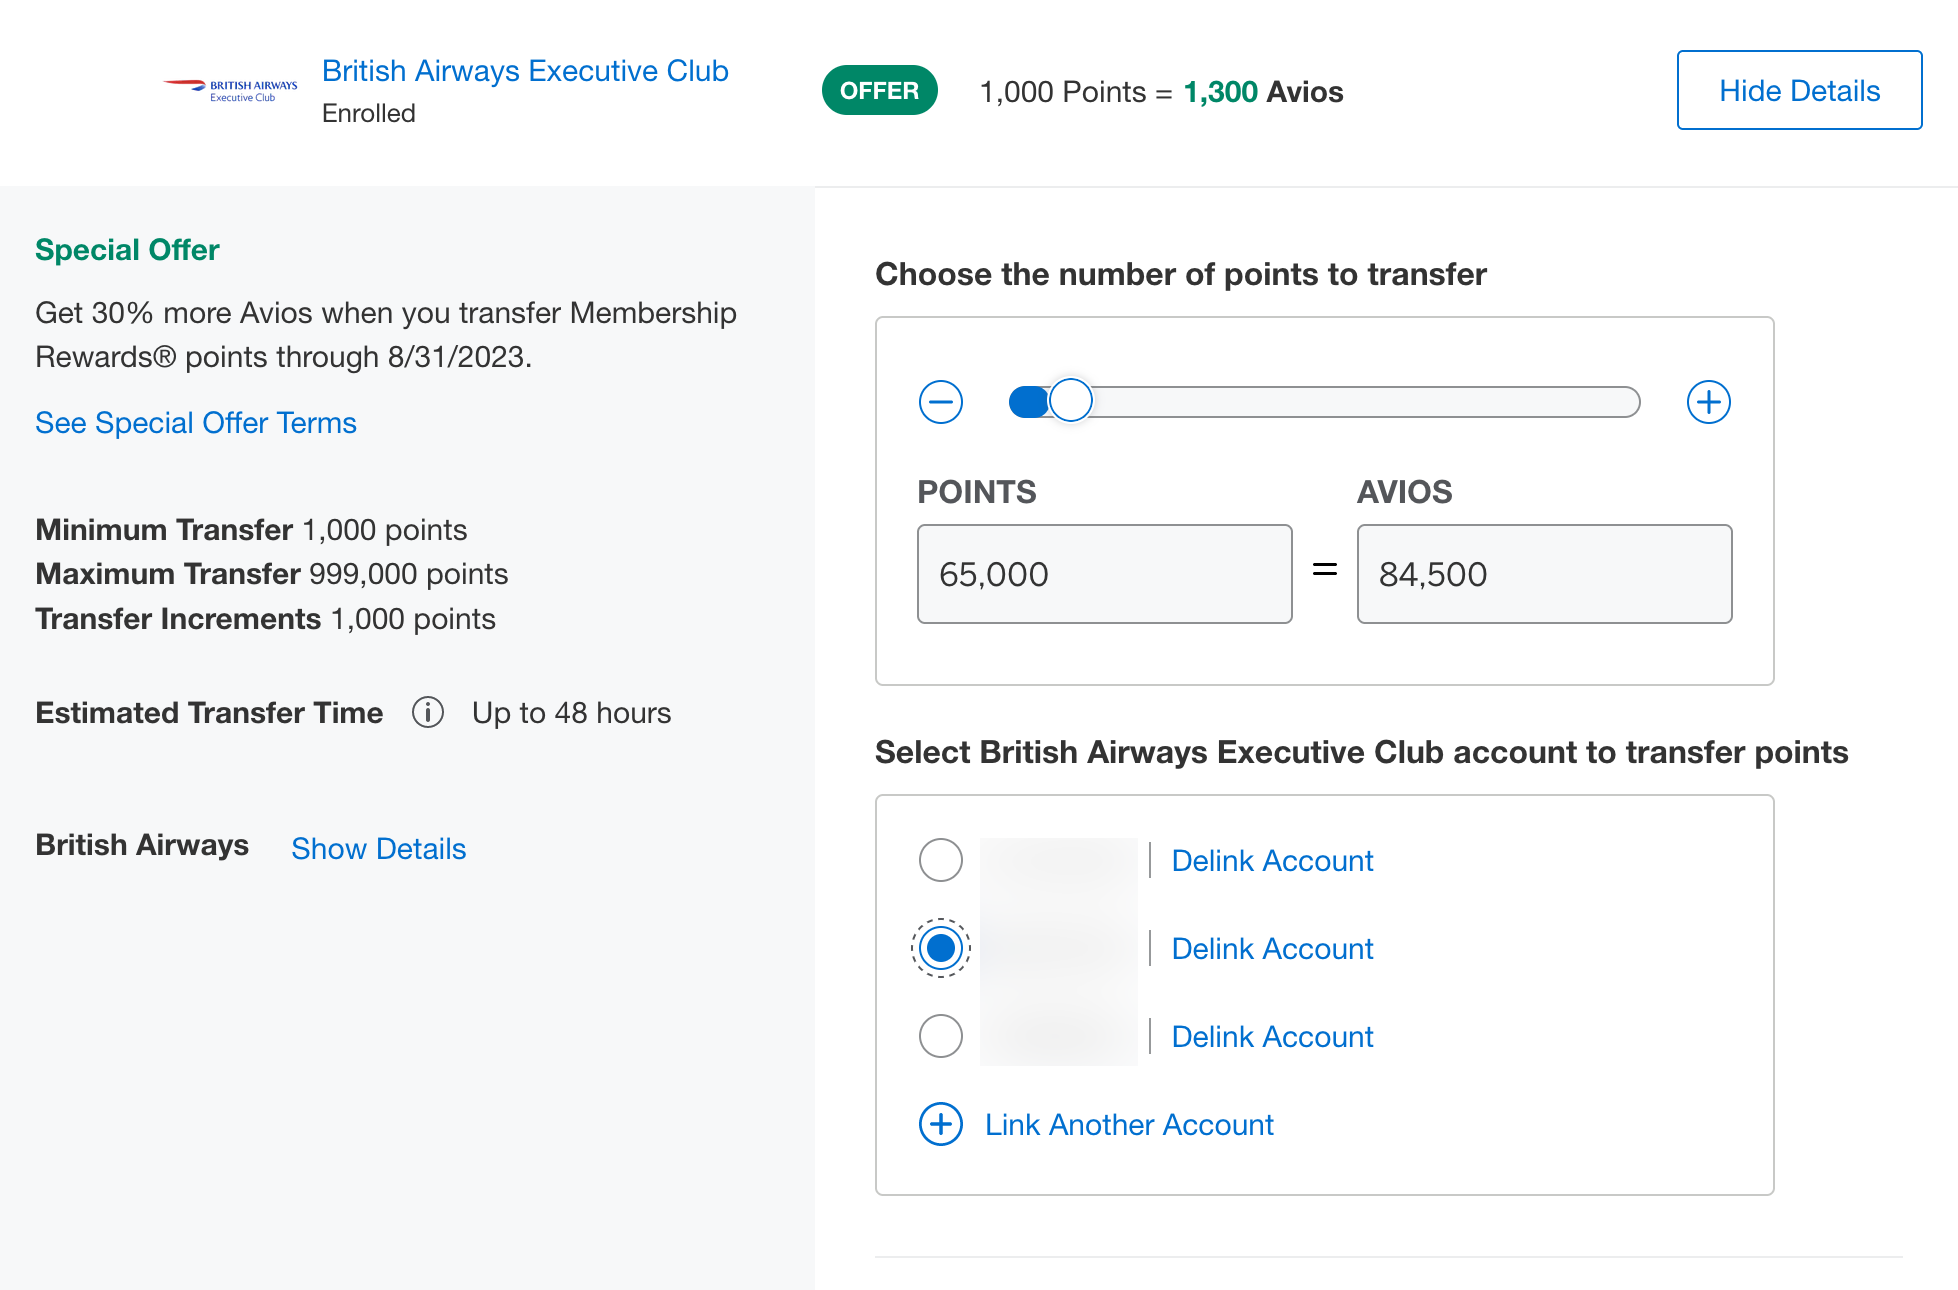This screenshot has height=1290, width=1958.
Task: Expand British Airways with Show Details
Action: (x=378, y=849)
